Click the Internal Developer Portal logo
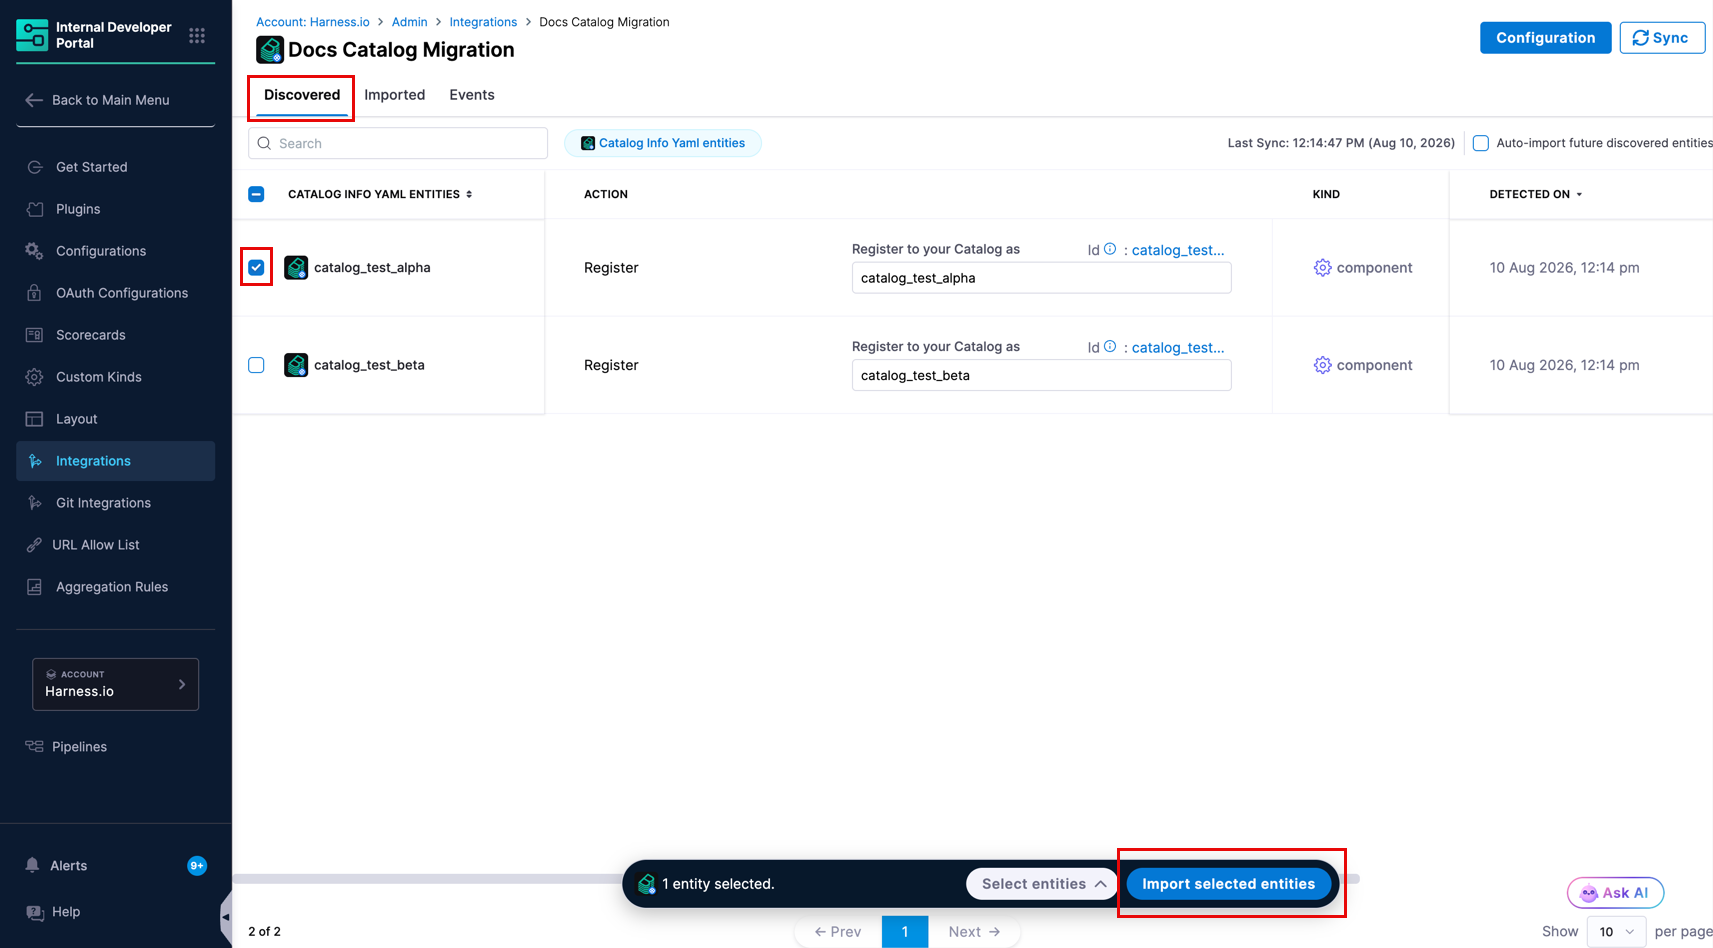The width and height of the screenshot is (1713, 948). [x=32, y=35]
